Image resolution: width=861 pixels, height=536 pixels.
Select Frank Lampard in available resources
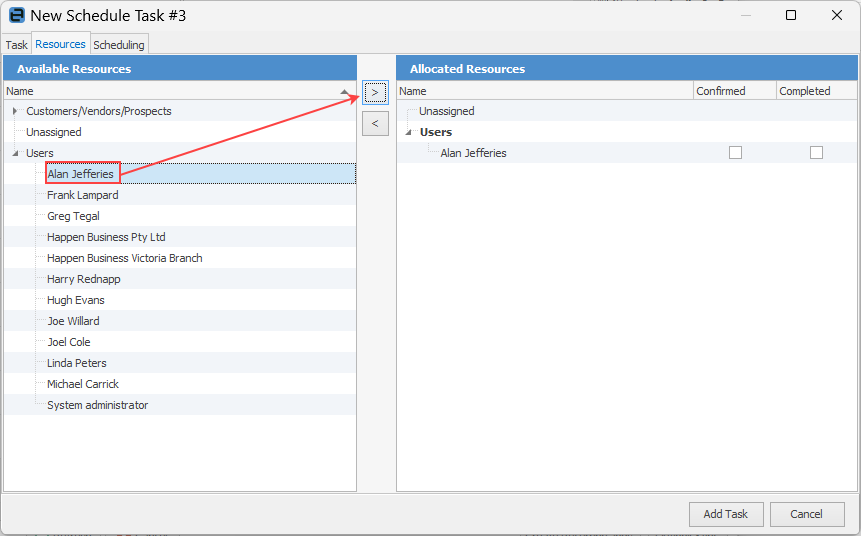point(82,195)
